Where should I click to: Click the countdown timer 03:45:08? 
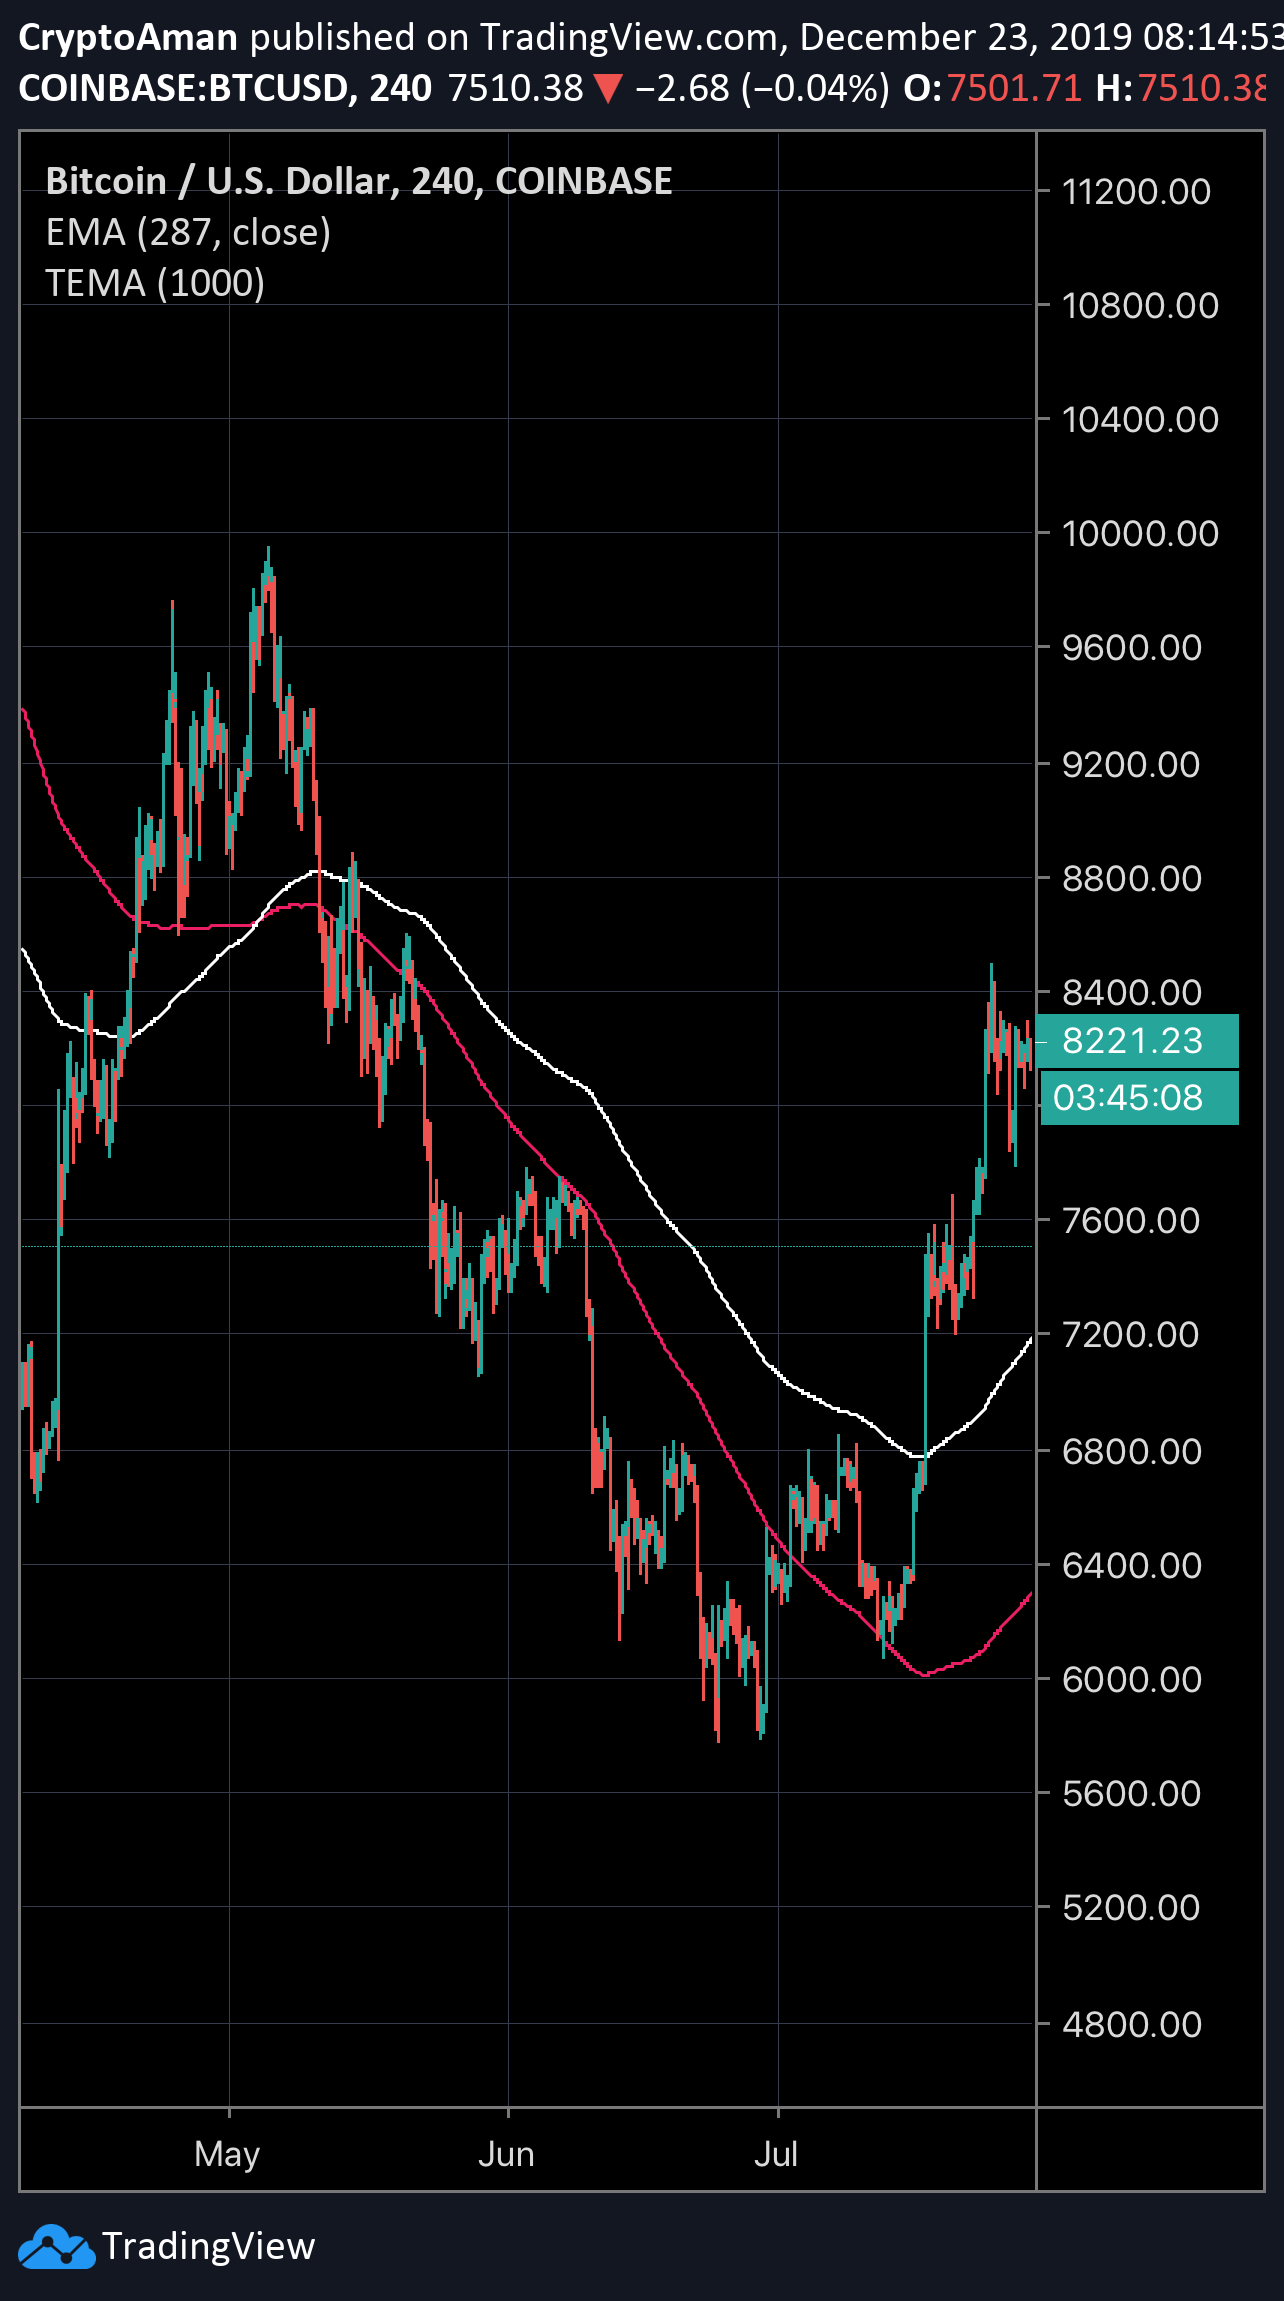click(1139, 1097)
